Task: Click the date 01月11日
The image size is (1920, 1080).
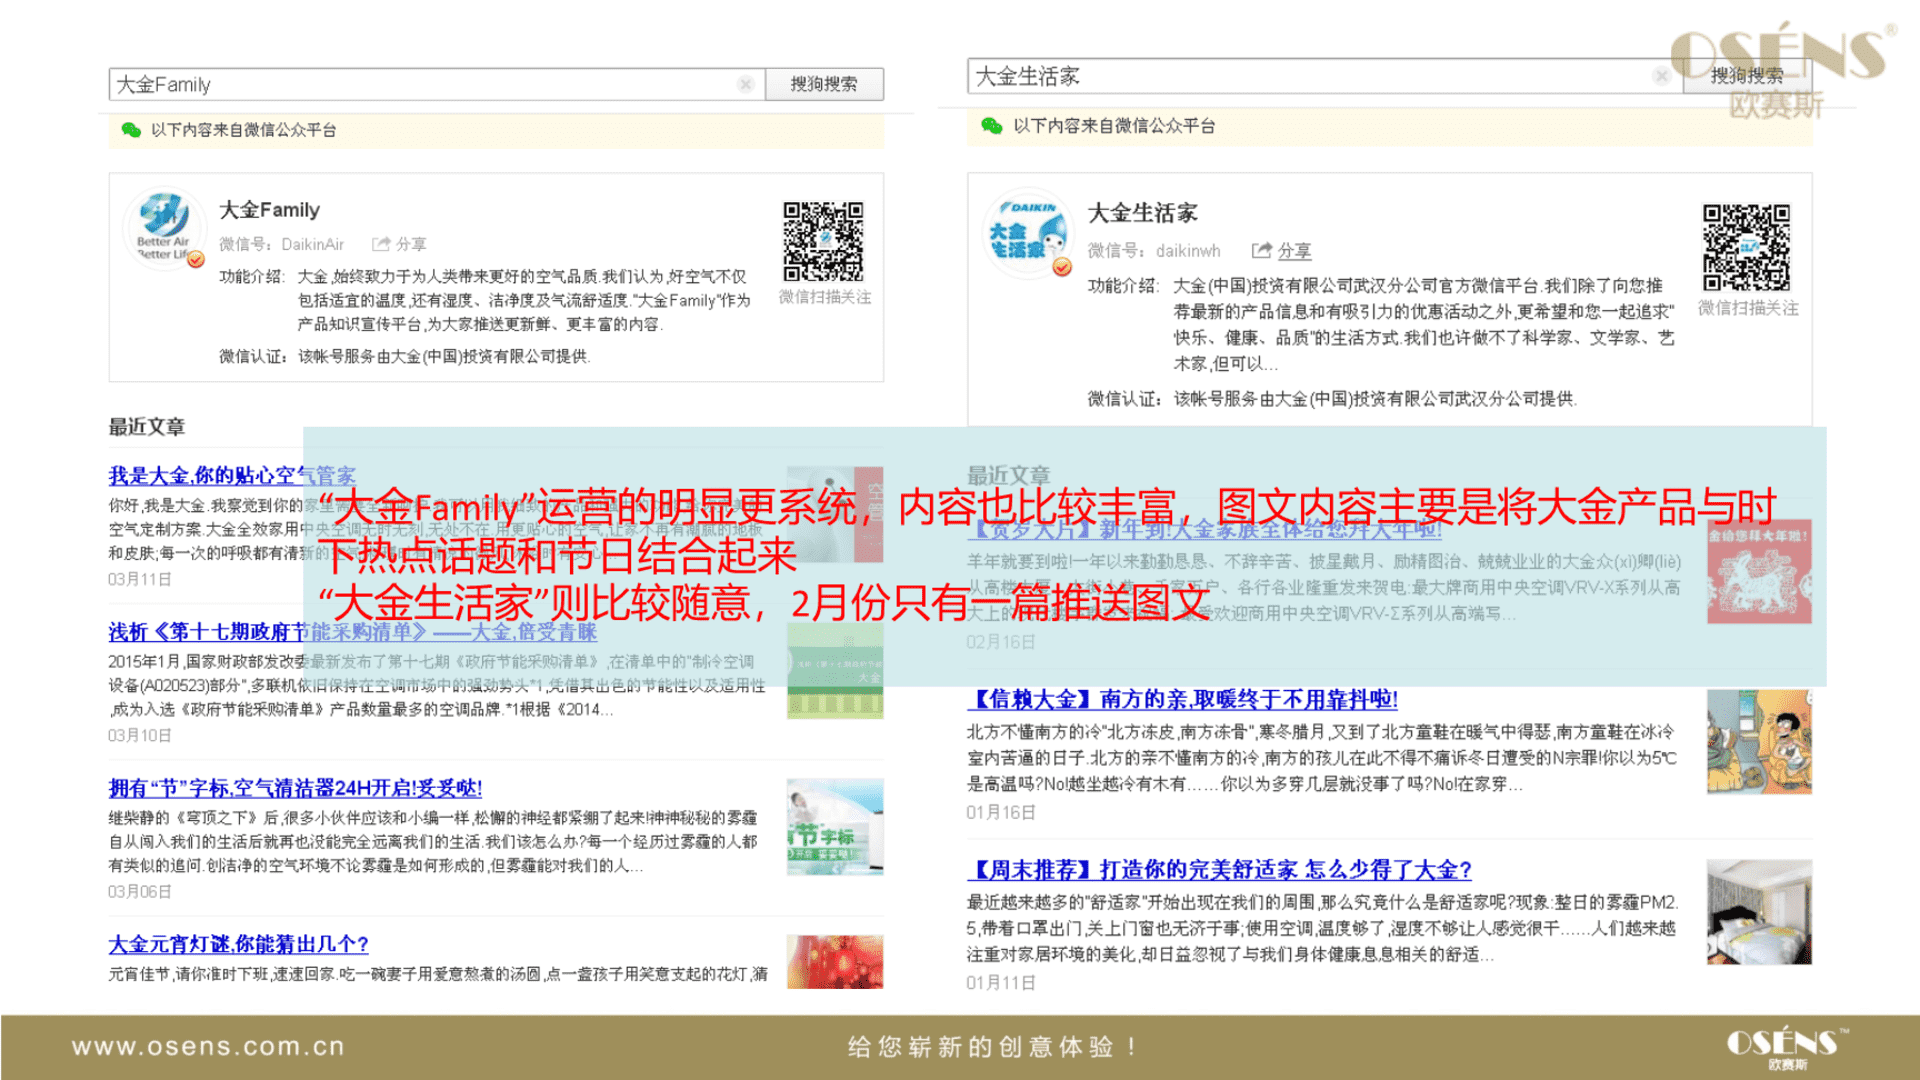Action: tap(1001, 983)
